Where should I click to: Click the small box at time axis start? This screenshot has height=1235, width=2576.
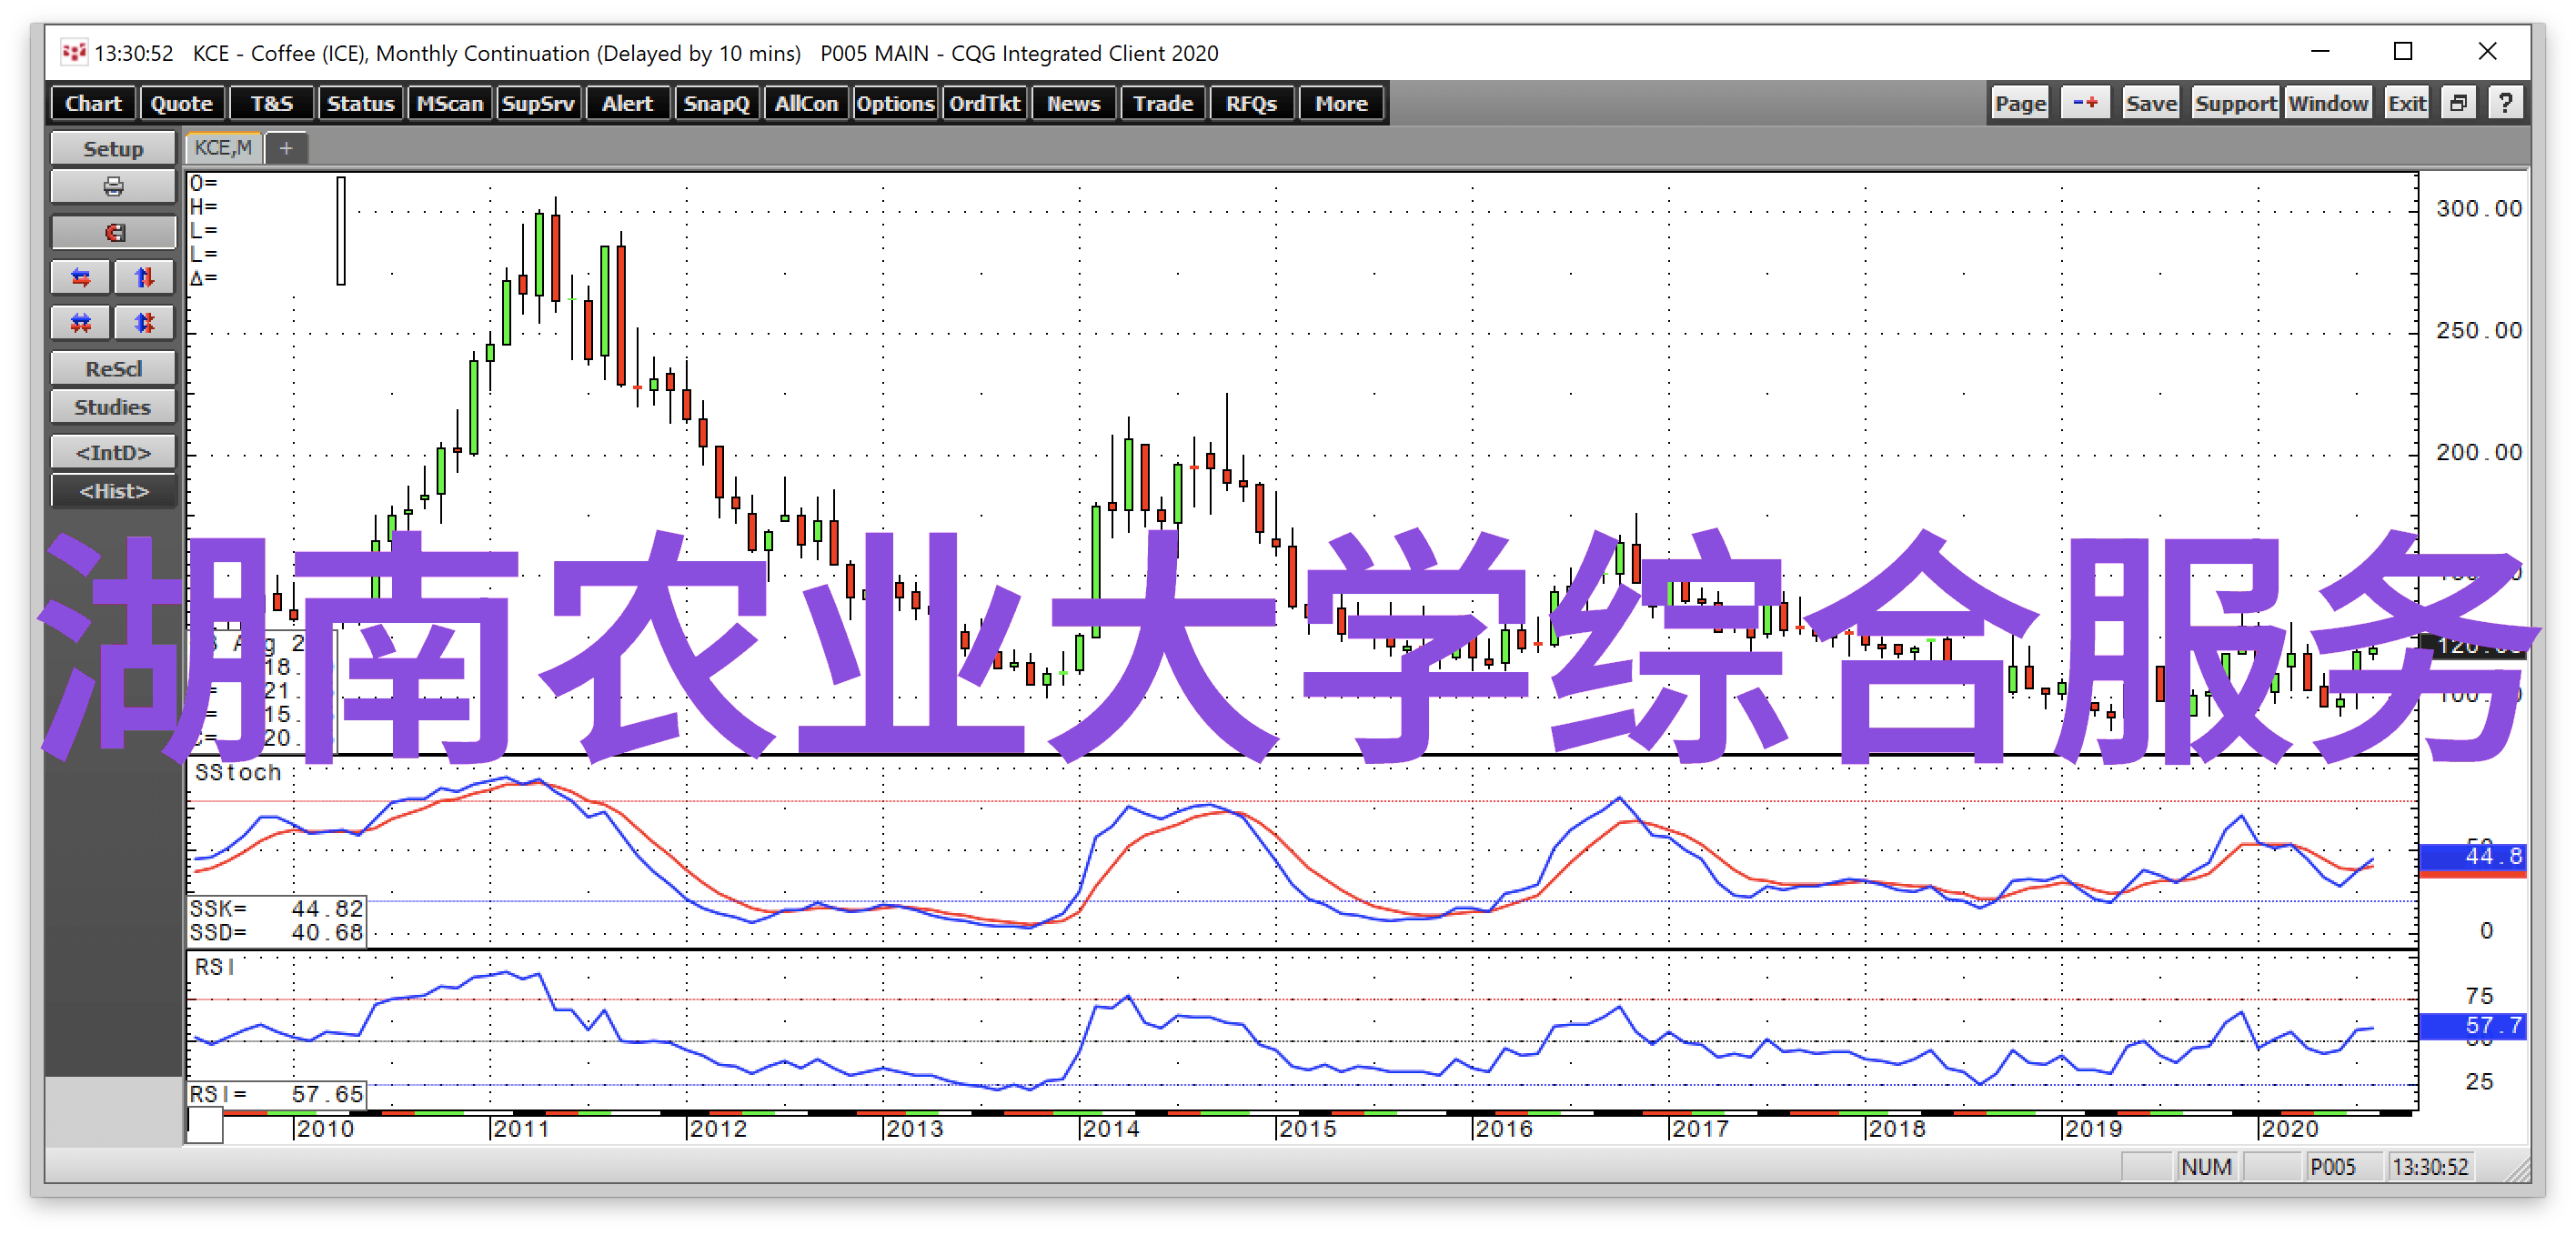205,1127
